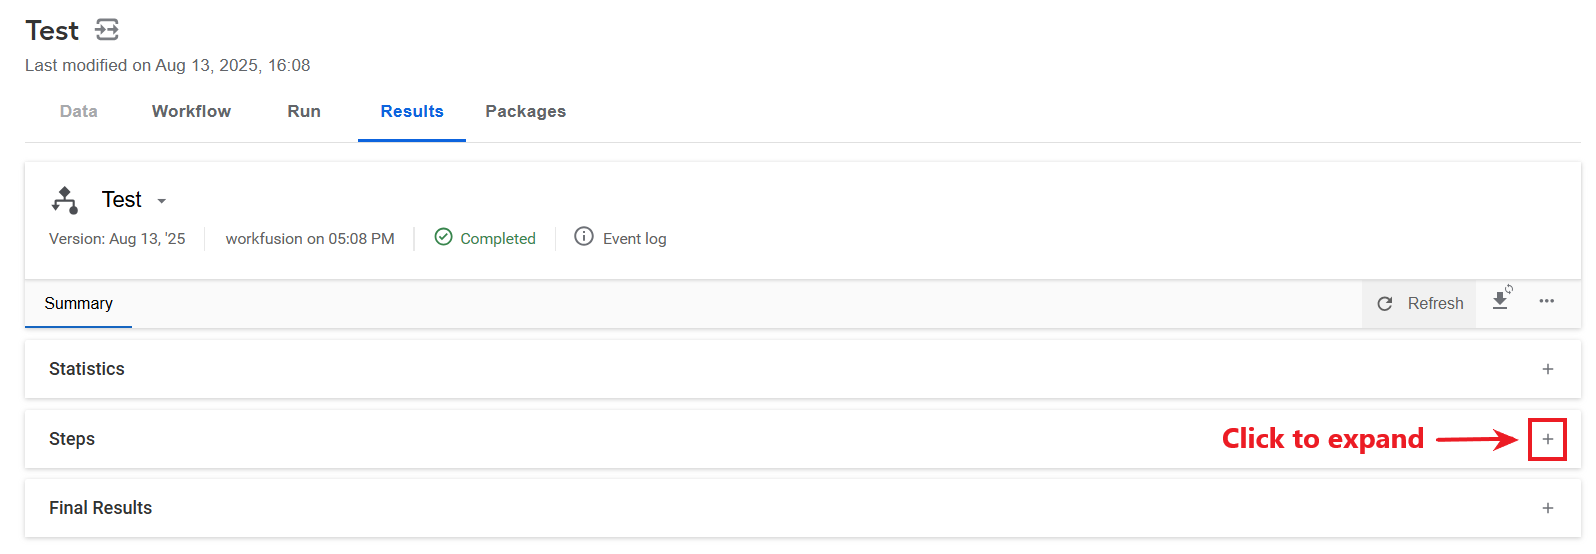
Task: Click the green Completed checkmark icon
Action: (x=444, y=237)
